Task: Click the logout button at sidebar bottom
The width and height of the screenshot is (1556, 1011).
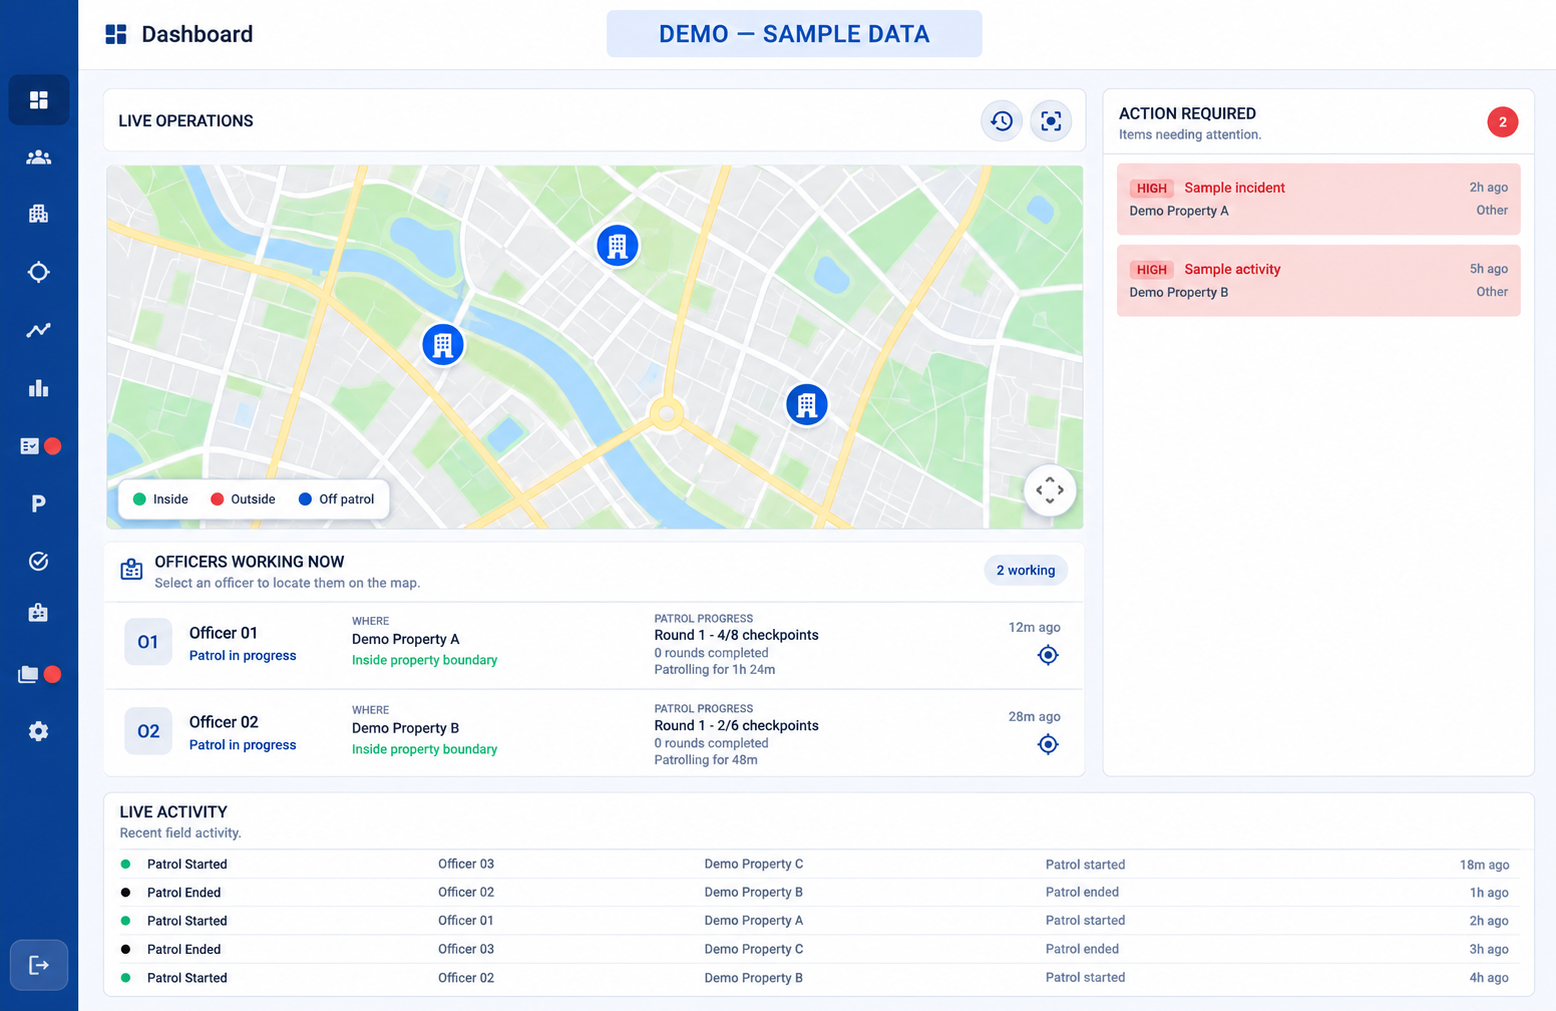Action: pyautogui.click(x=39, y=965)
